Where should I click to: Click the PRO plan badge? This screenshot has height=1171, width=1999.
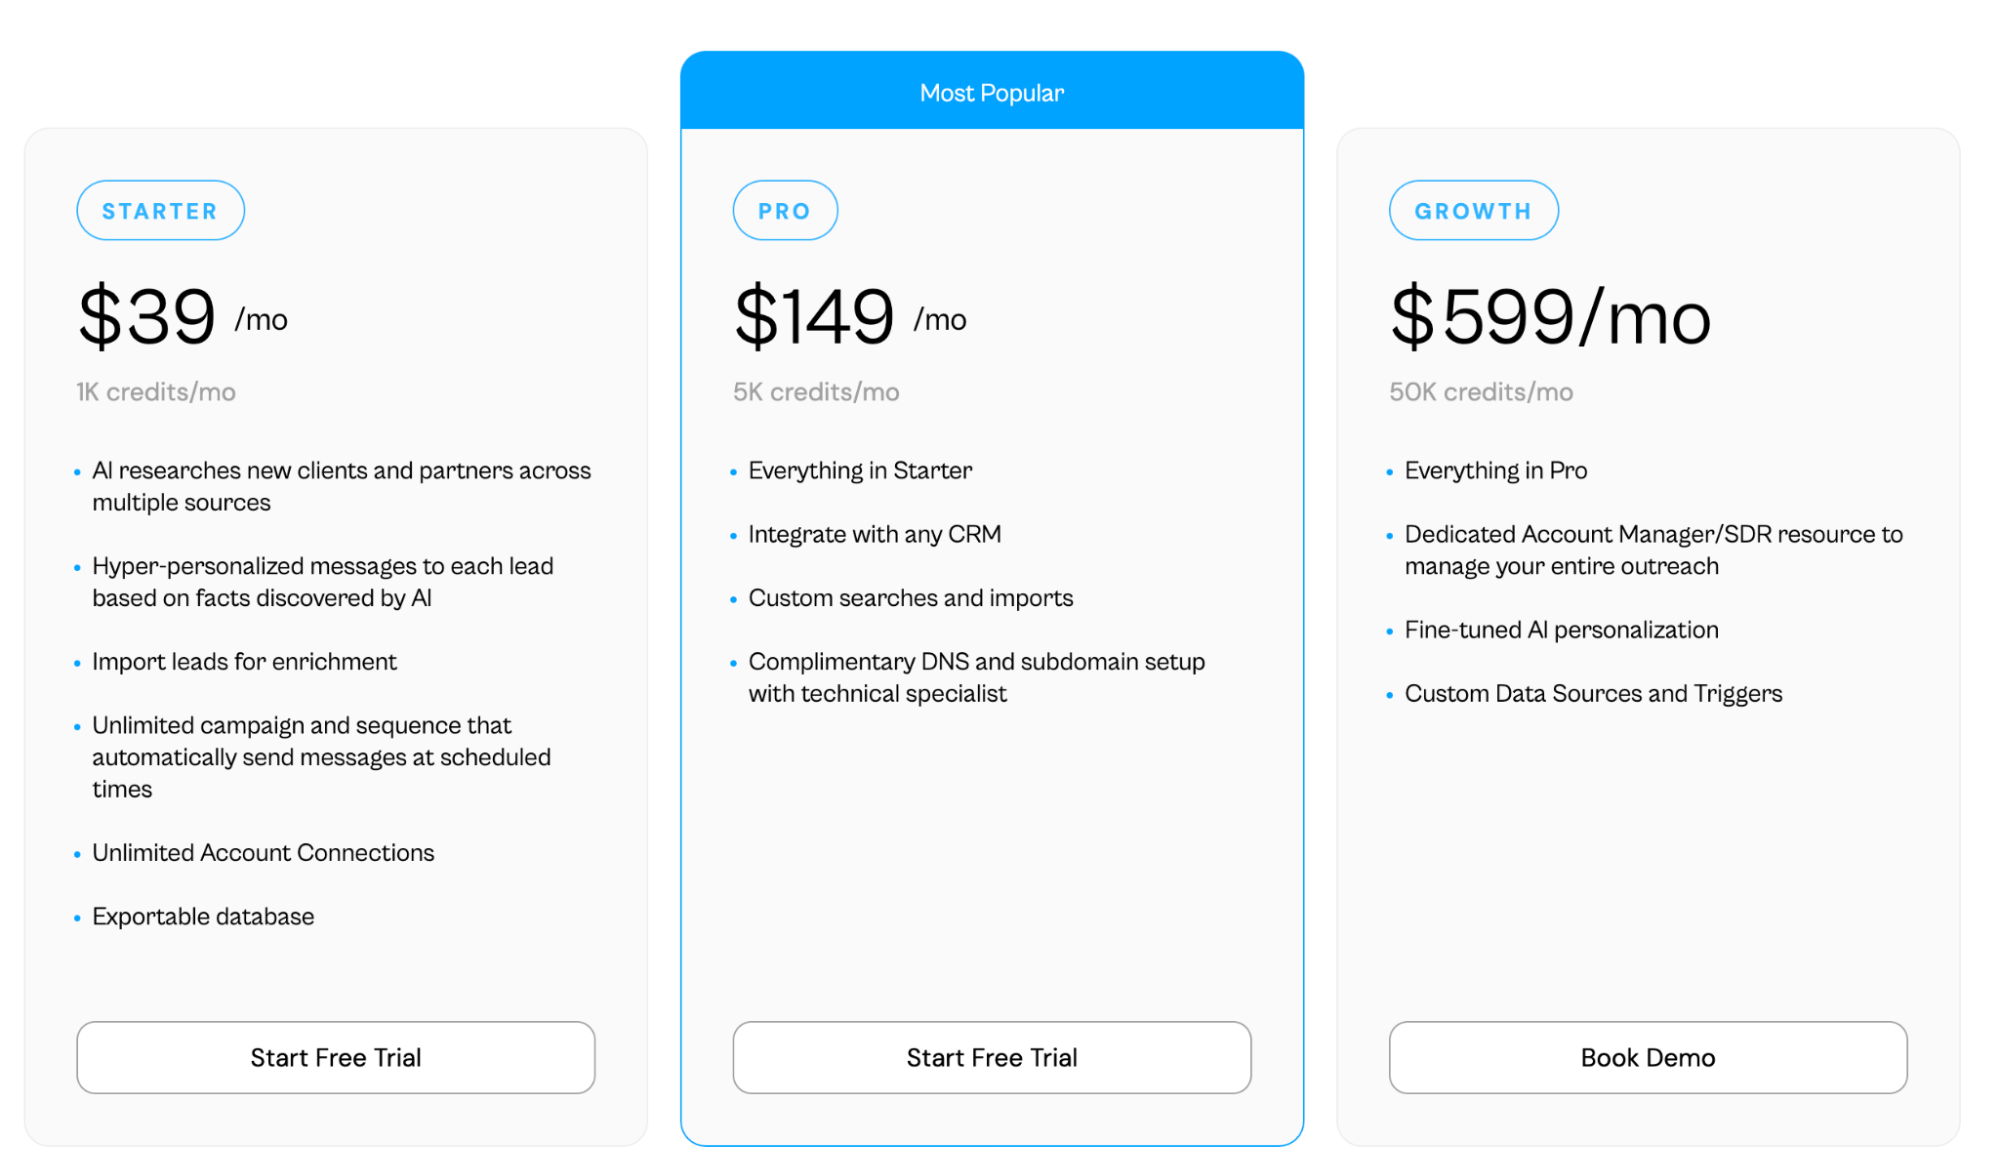click(785, 210)
